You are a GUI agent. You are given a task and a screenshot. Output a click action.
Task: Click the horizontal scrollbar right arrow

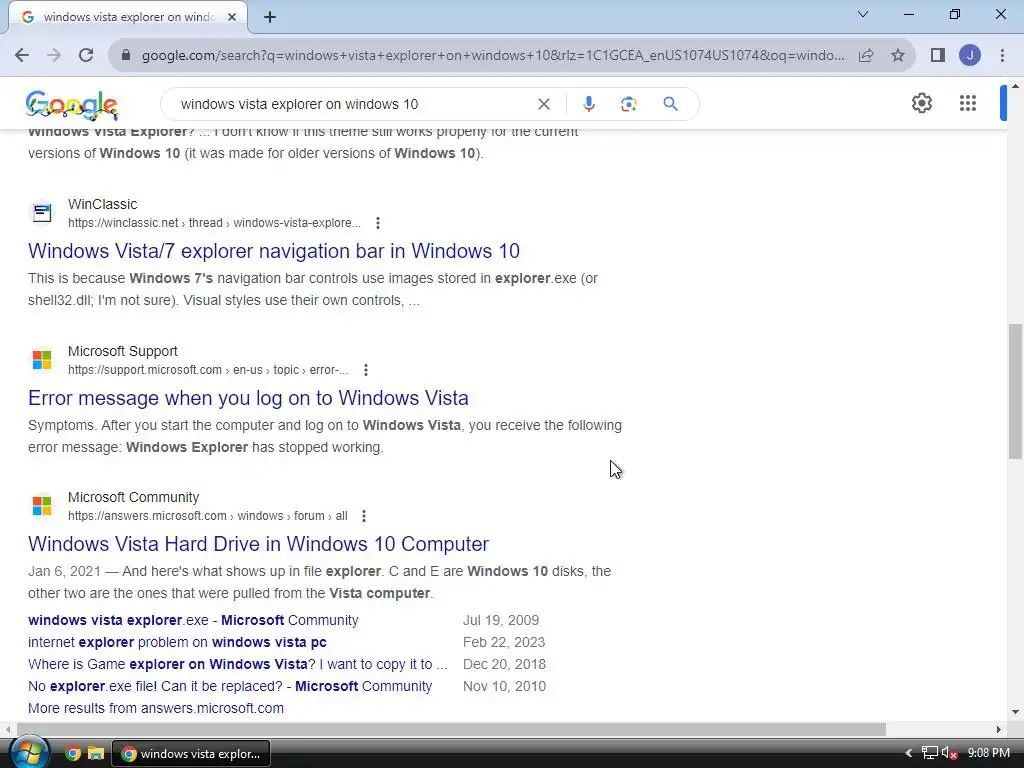pos(999,729)
